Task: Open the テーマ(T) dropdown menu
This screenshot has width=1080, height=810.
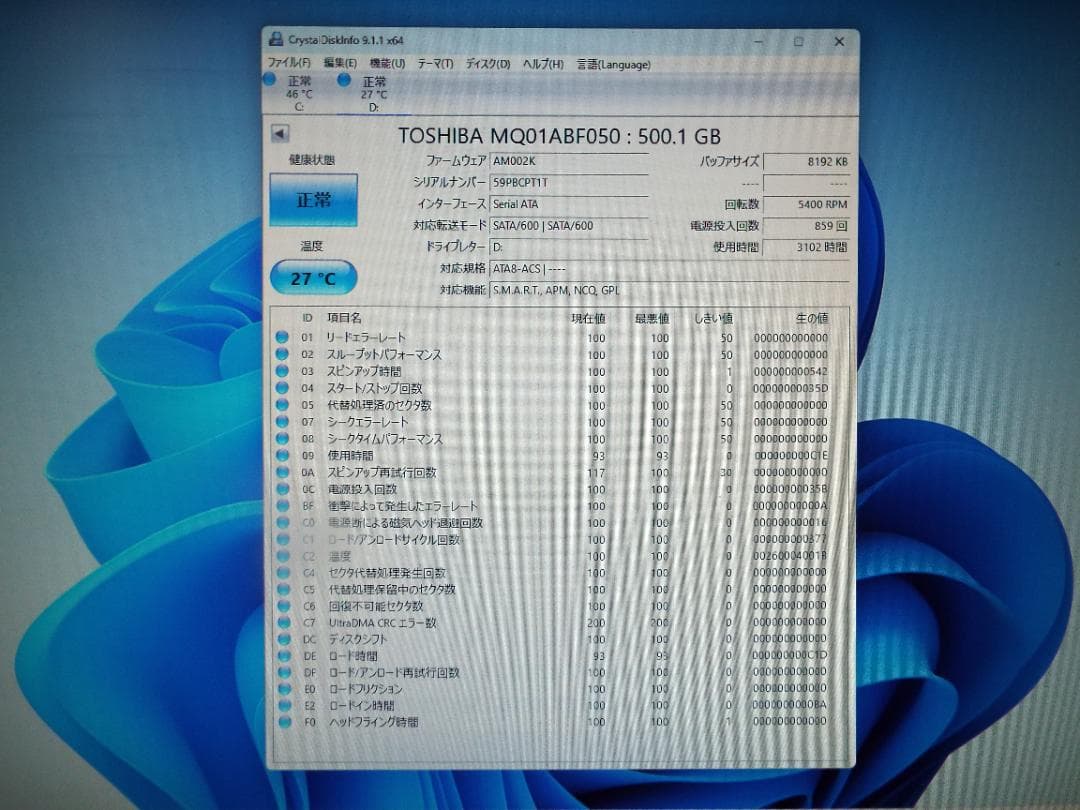Action: click(x=432, y=62)
